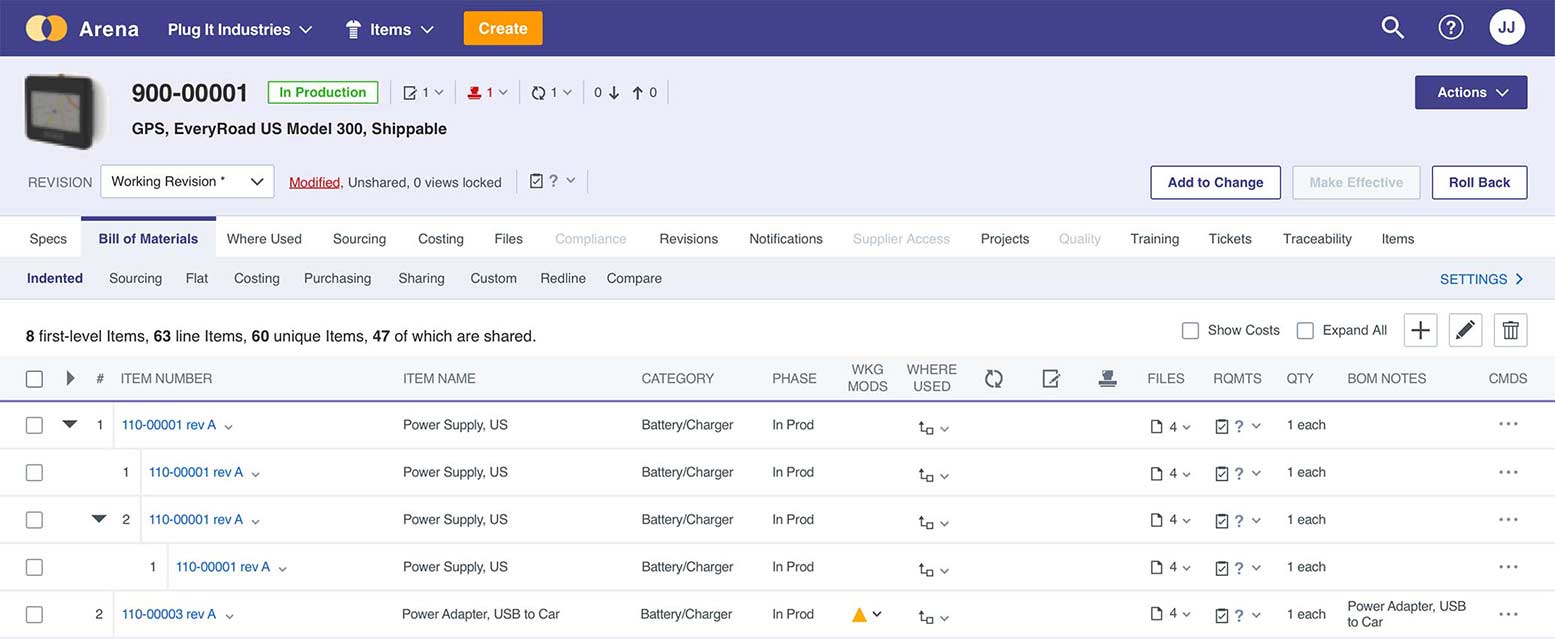Open the commands ellipsis on Power Adapter row
This screenshot has height=639, width=1555.
click(x=1508, y=614)
